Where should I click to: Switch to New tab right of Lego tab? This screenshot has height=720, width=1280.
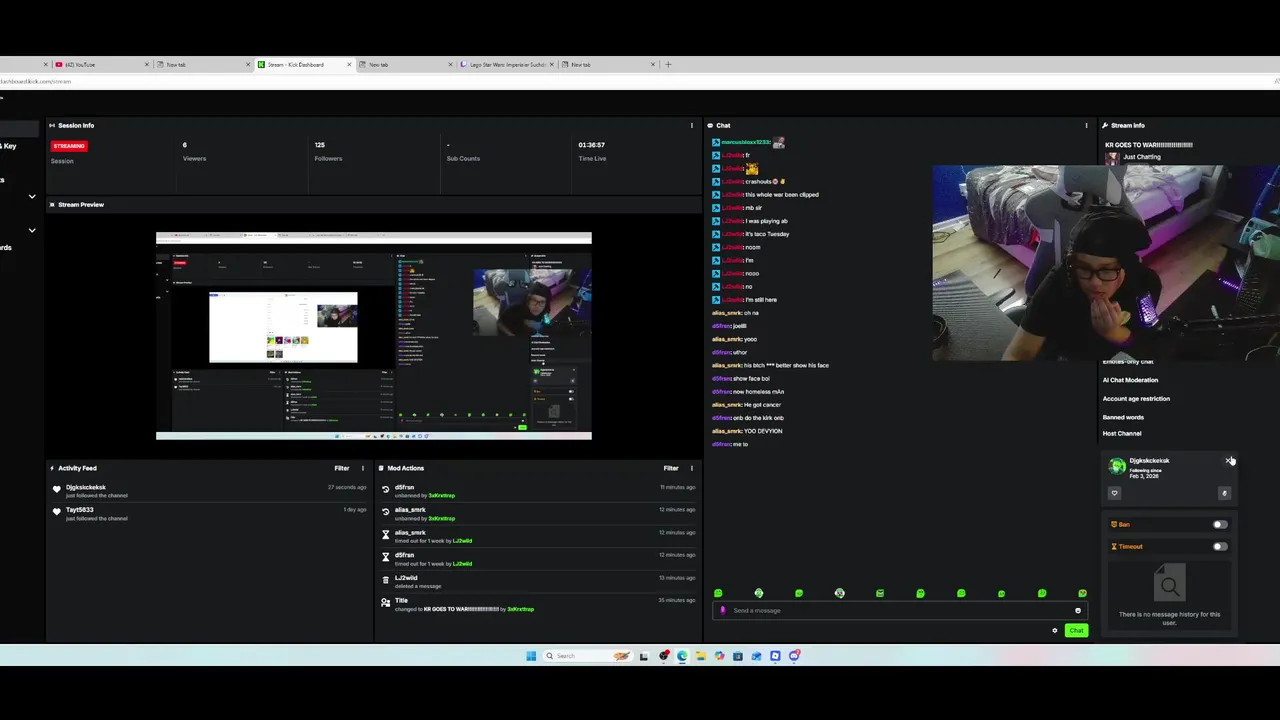click(607, 64)
